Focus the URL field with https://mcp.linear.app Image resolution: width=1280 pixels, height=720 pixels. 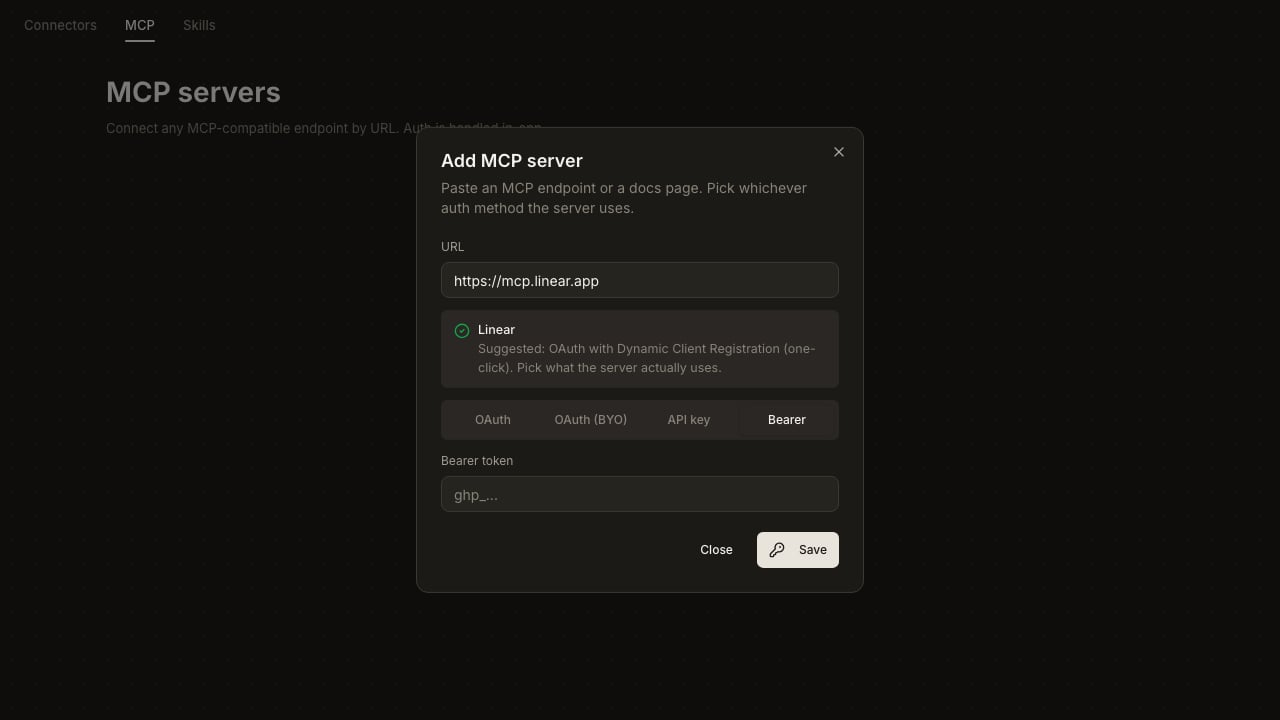[640, 280]
